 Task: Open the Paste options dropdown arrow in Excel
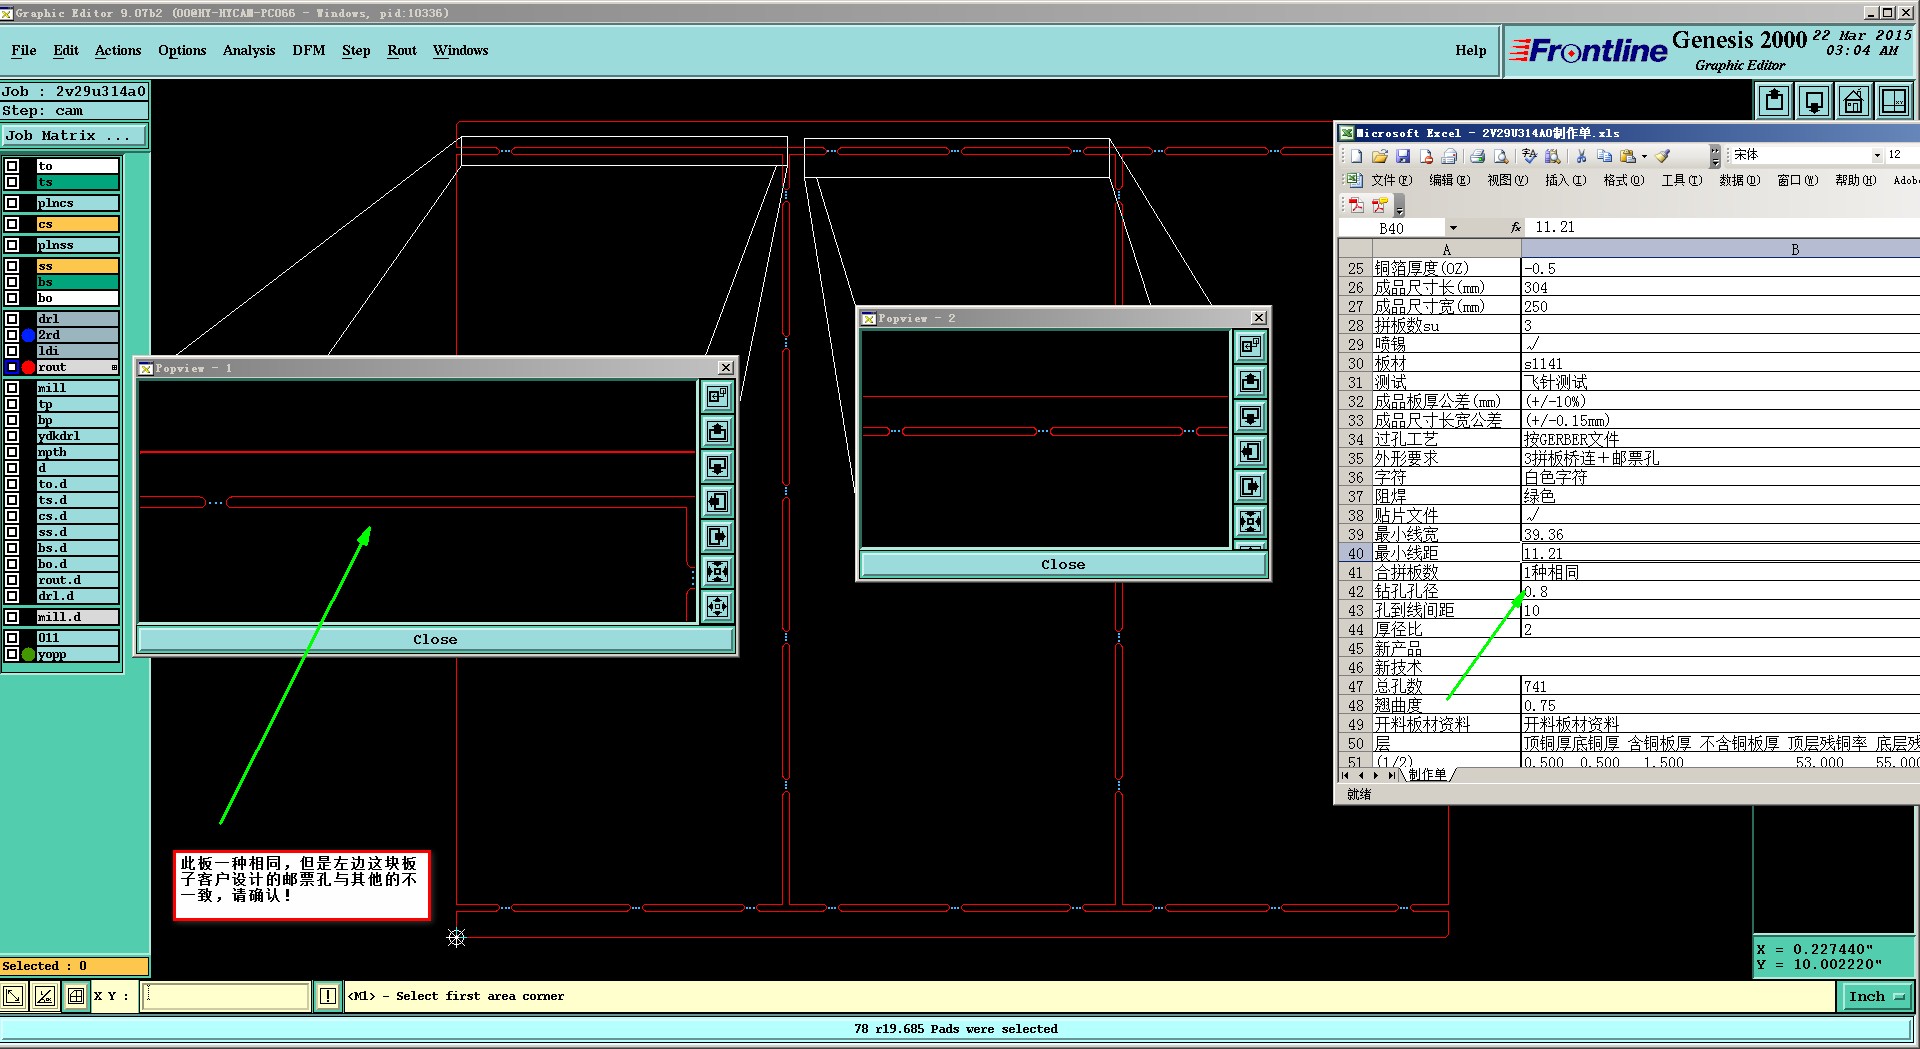click(1644, 156)
